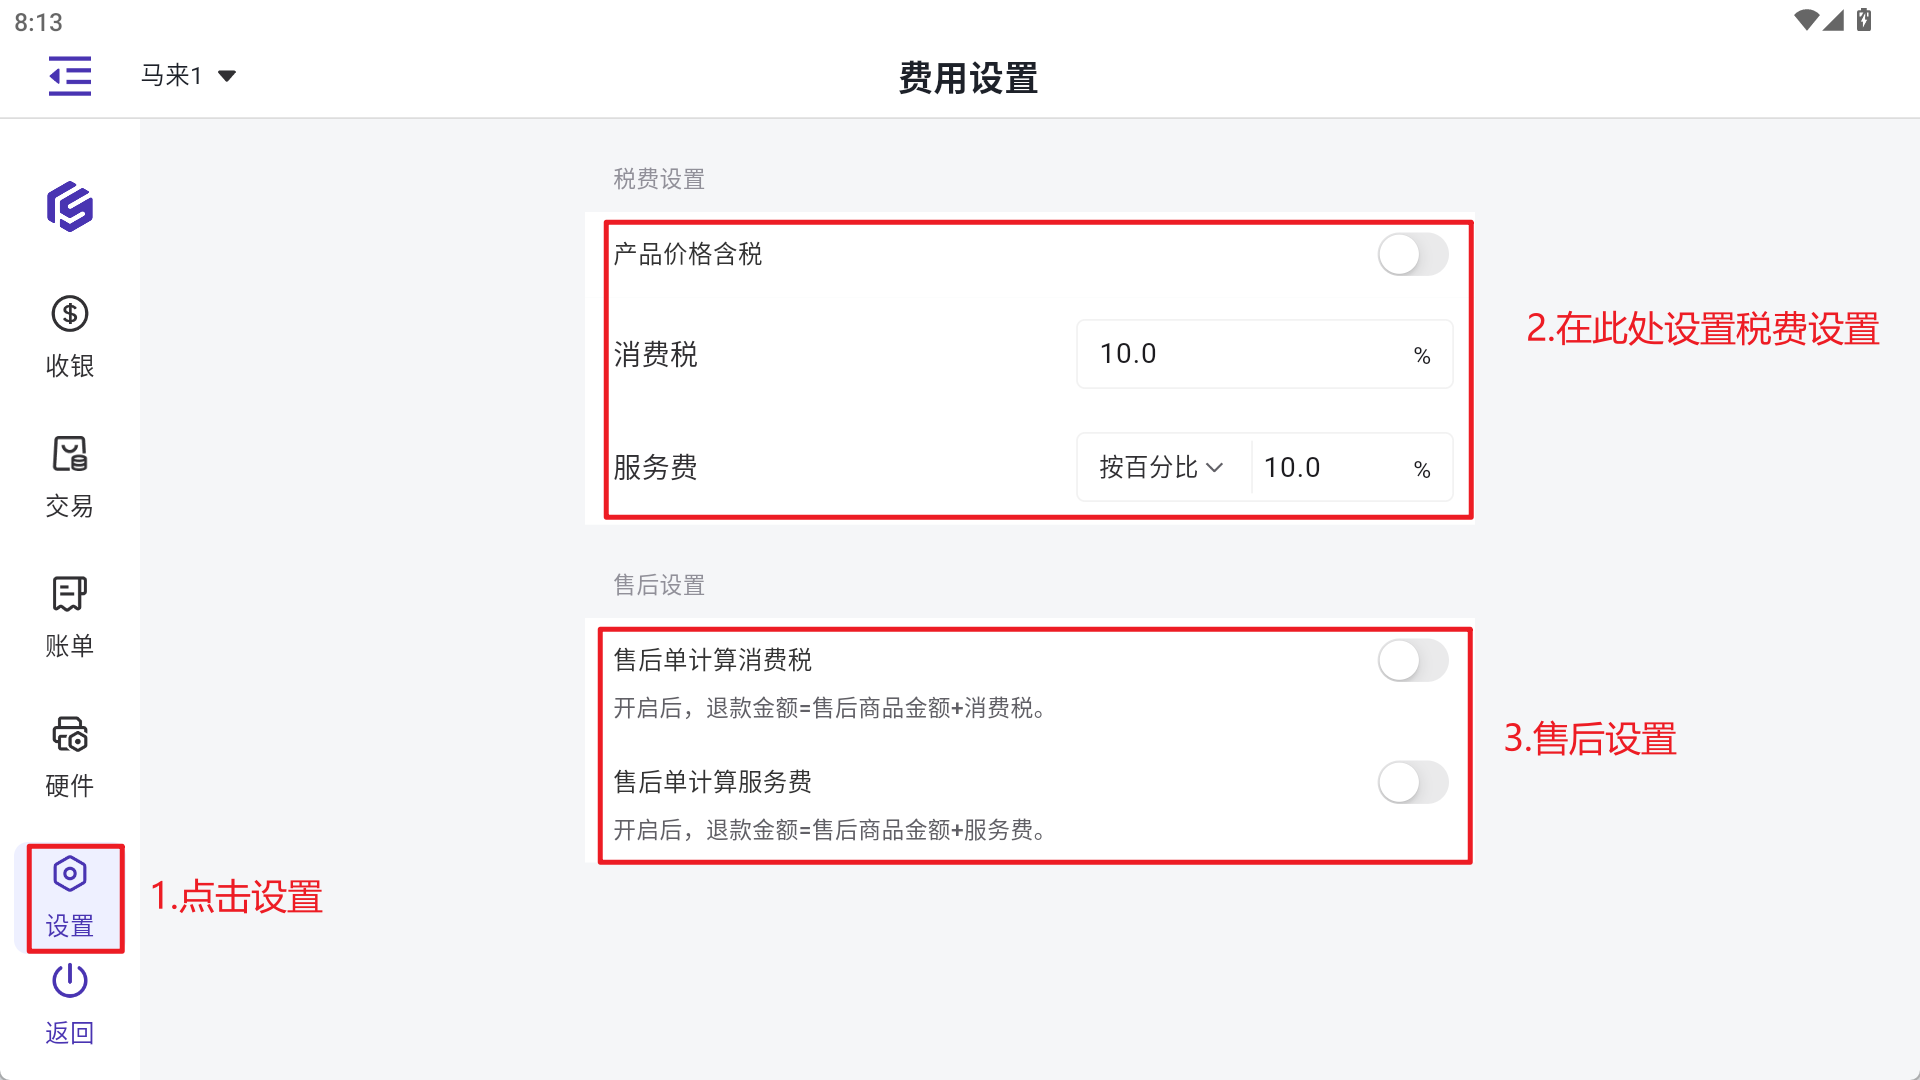Open the 硬件 hardware icon
Image resolution: width=1920 pixels, height=1080 pixels.
pos(70,735)
